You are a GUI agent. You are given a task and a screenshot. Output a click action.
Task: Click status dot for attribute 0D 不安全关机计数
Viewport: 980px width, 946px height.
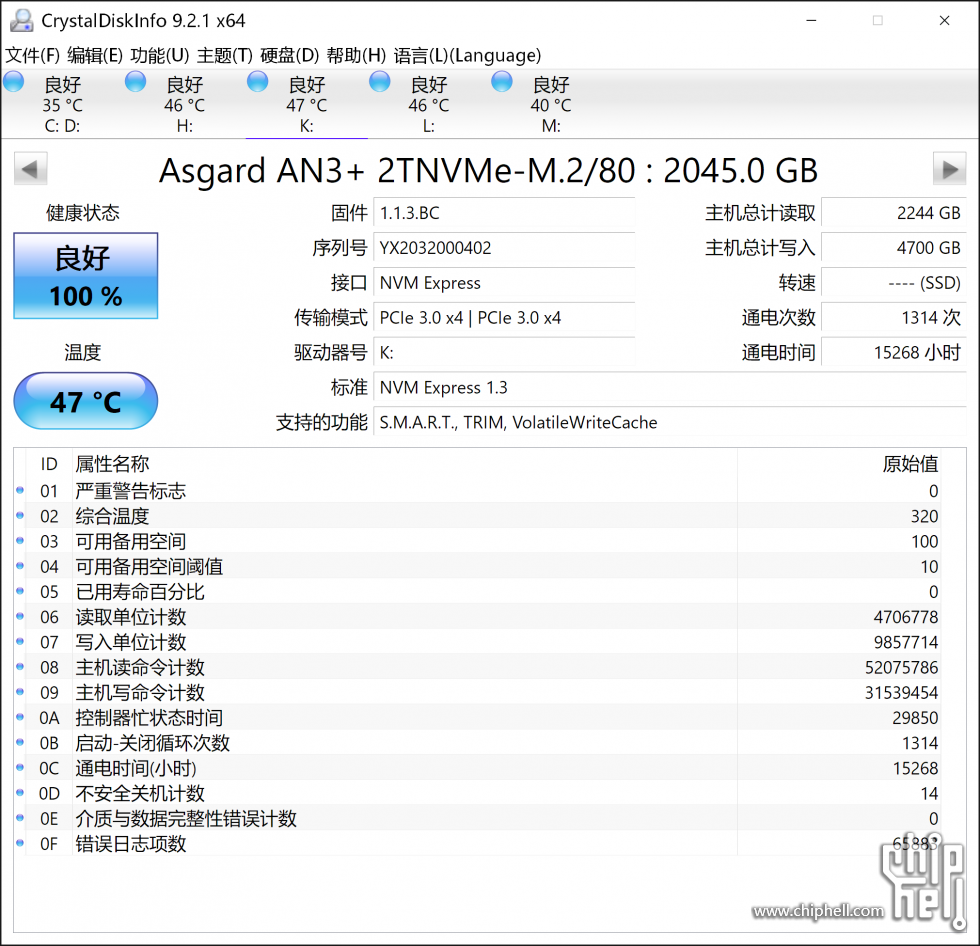click(20, 793)
